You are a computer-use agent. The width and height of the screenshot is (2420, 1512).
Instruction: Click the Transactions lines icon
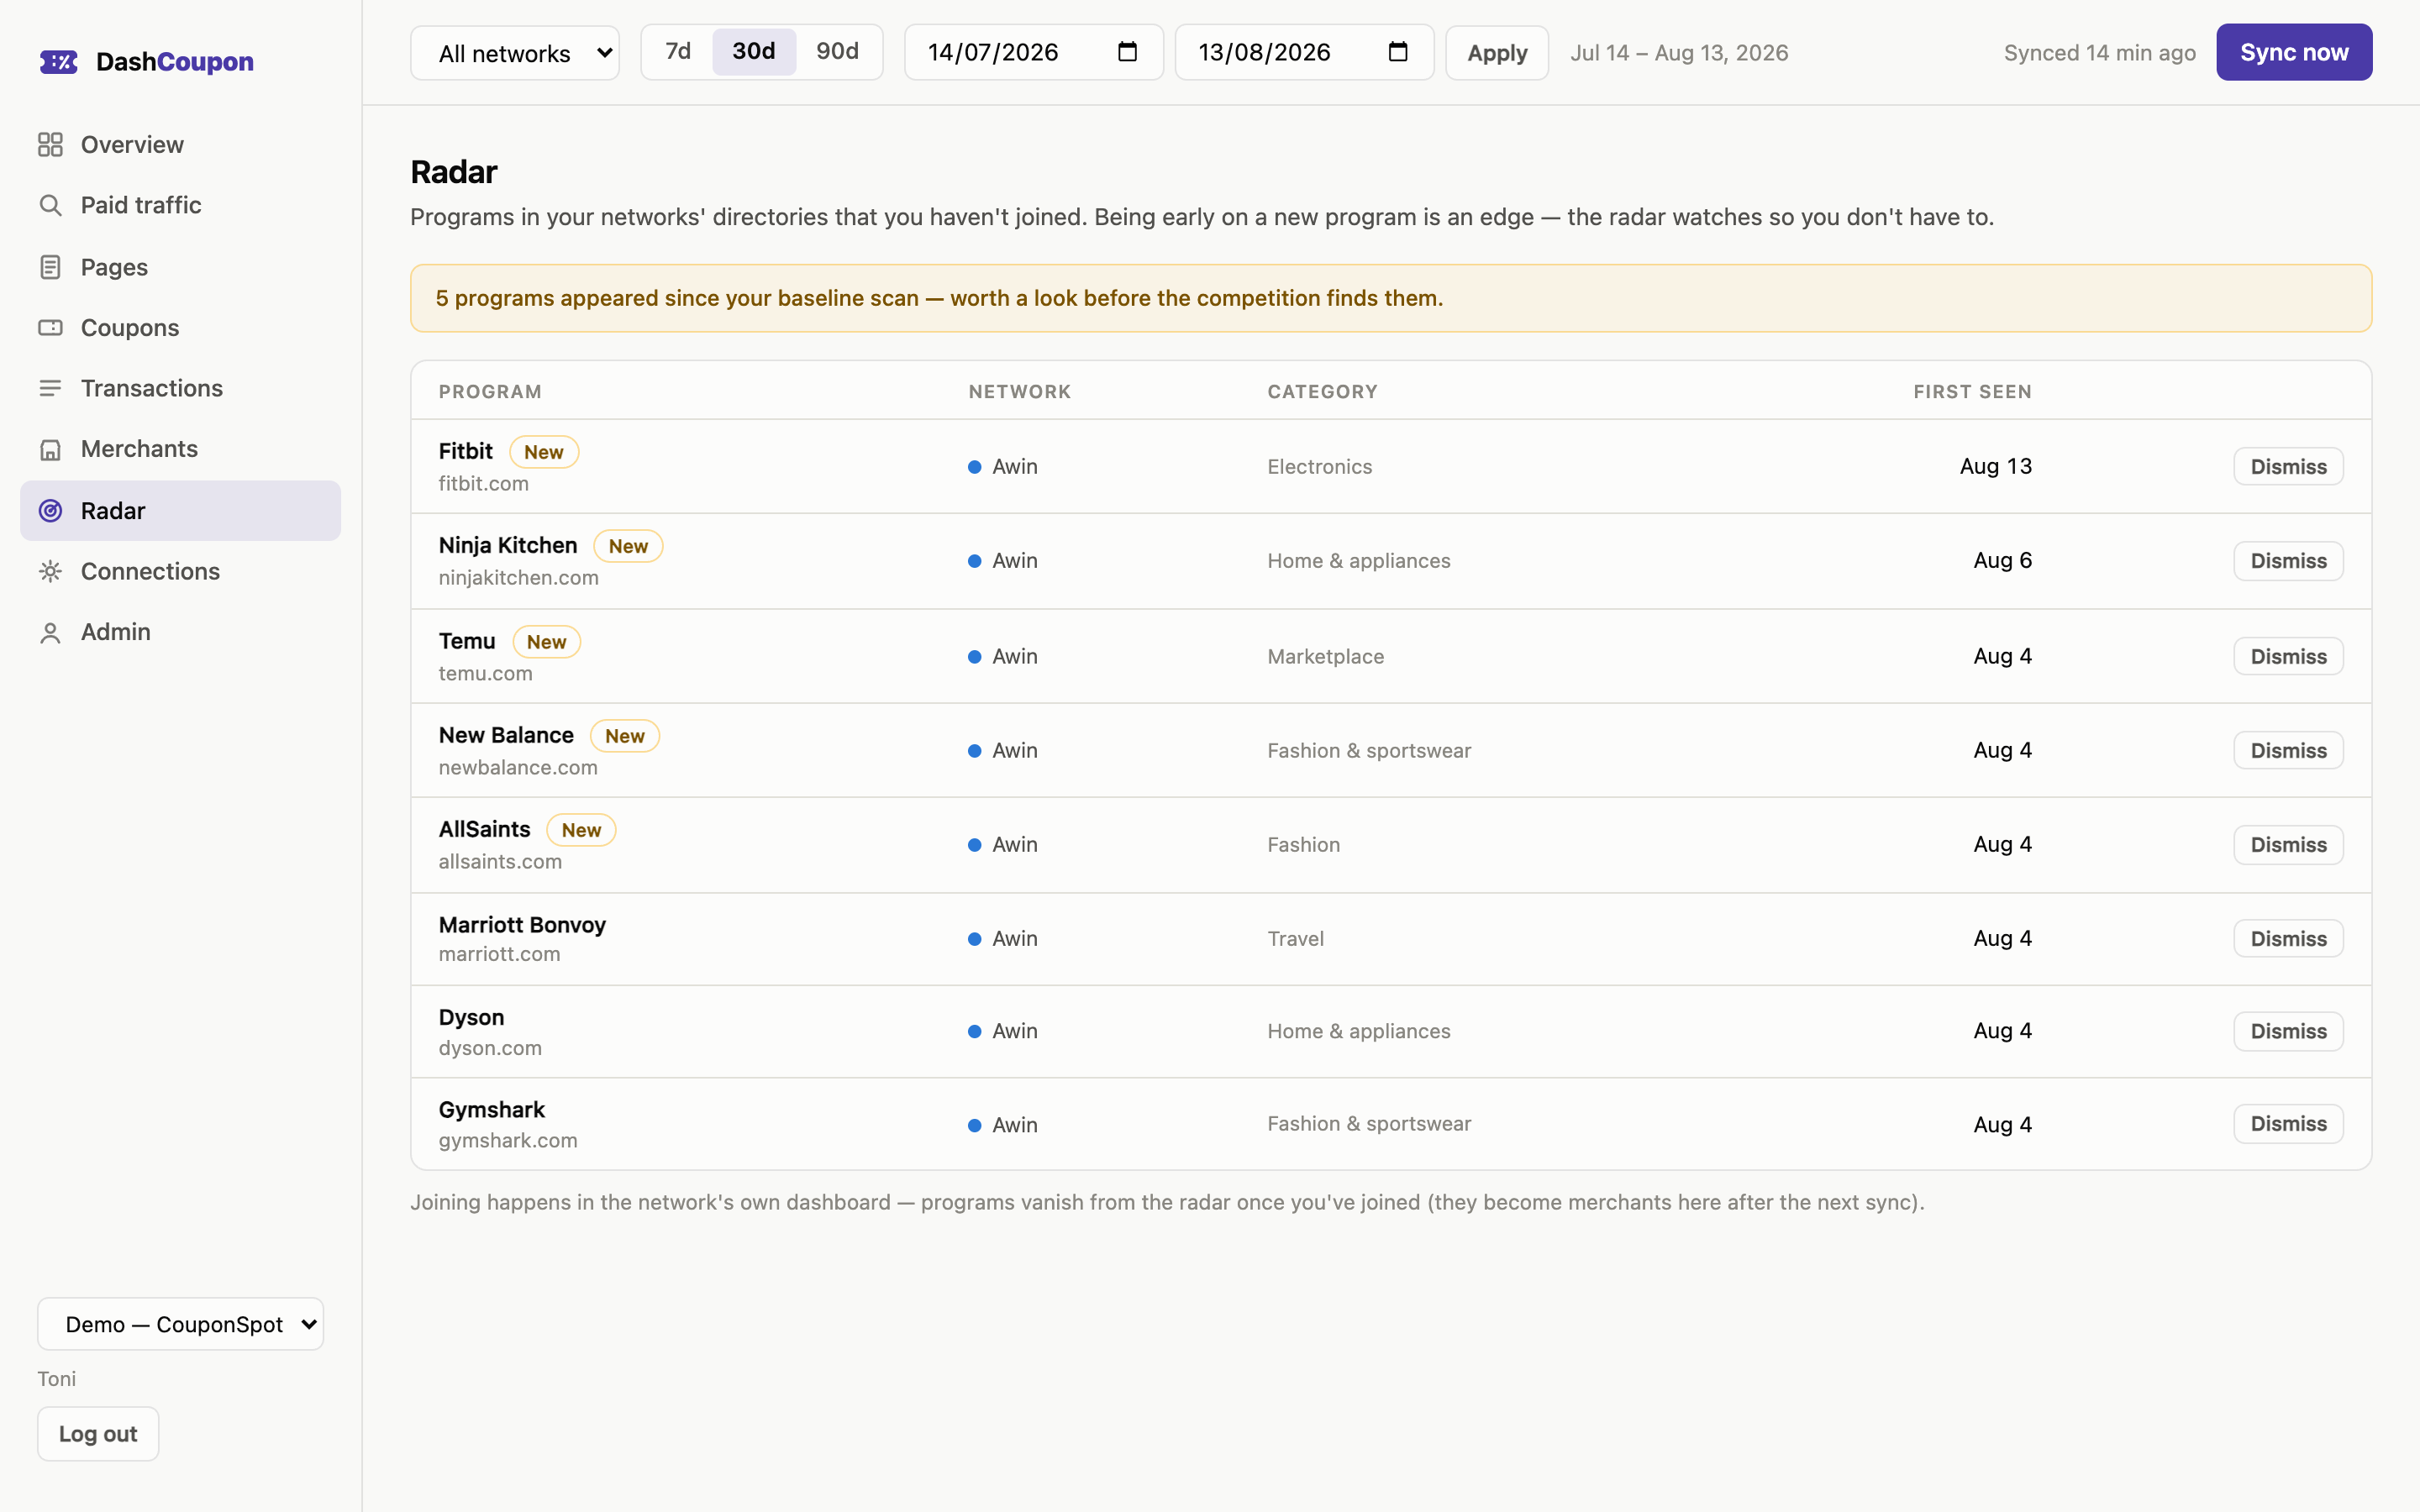coord(50,388)
